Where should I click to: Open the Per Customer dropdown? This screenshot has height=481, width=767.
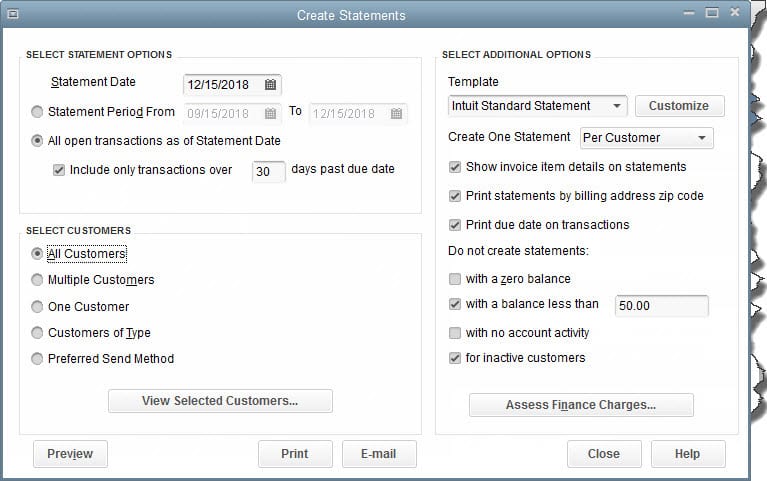pos(703,137)
